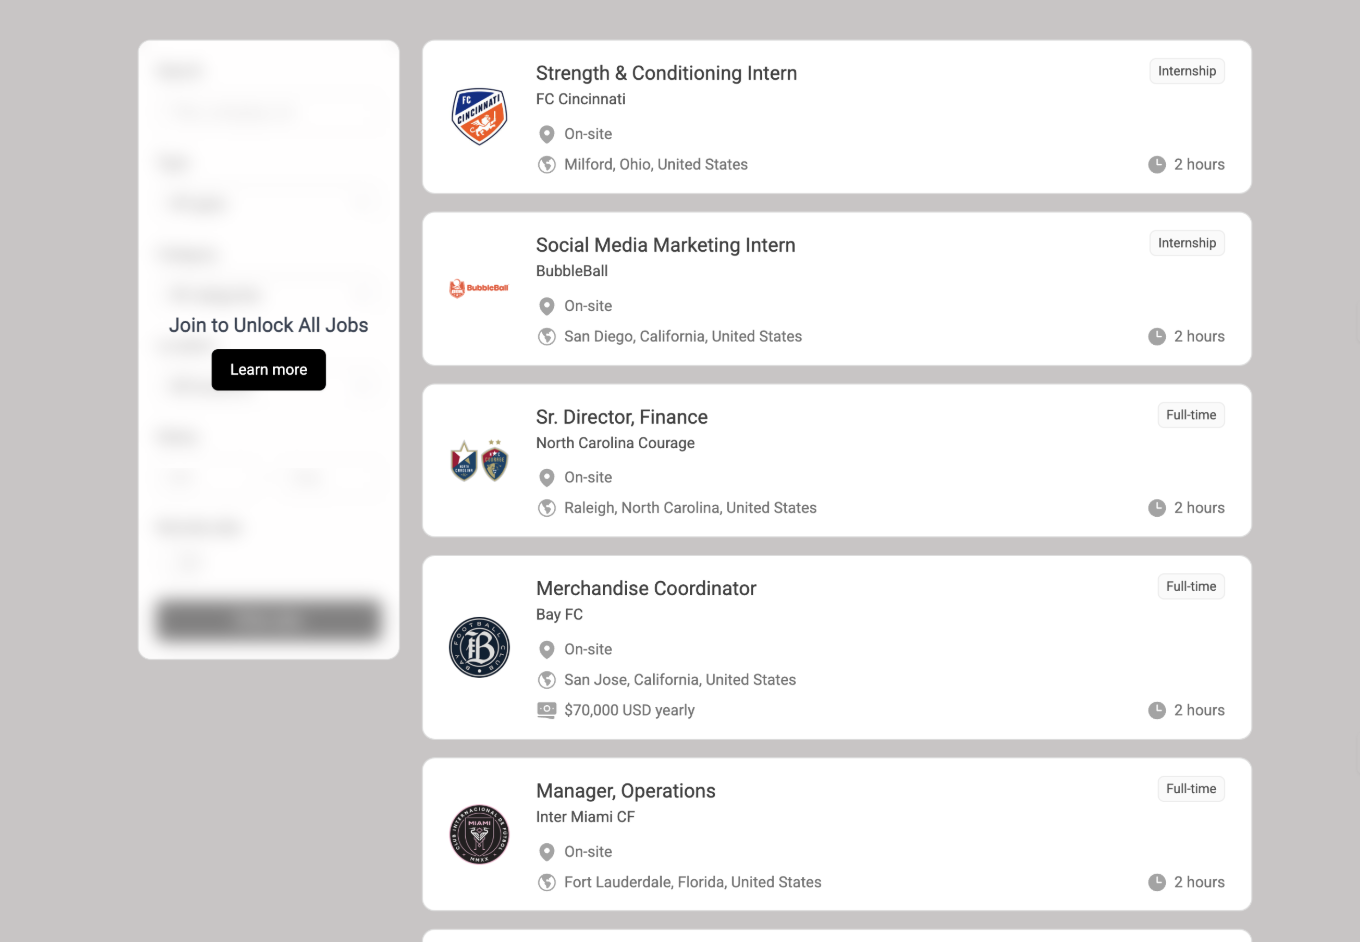The width and height of the screenshot is (1360, 942).
Task: Click Full-time tag on North Carolina Courage card
Action: (x=1191, y=415)
